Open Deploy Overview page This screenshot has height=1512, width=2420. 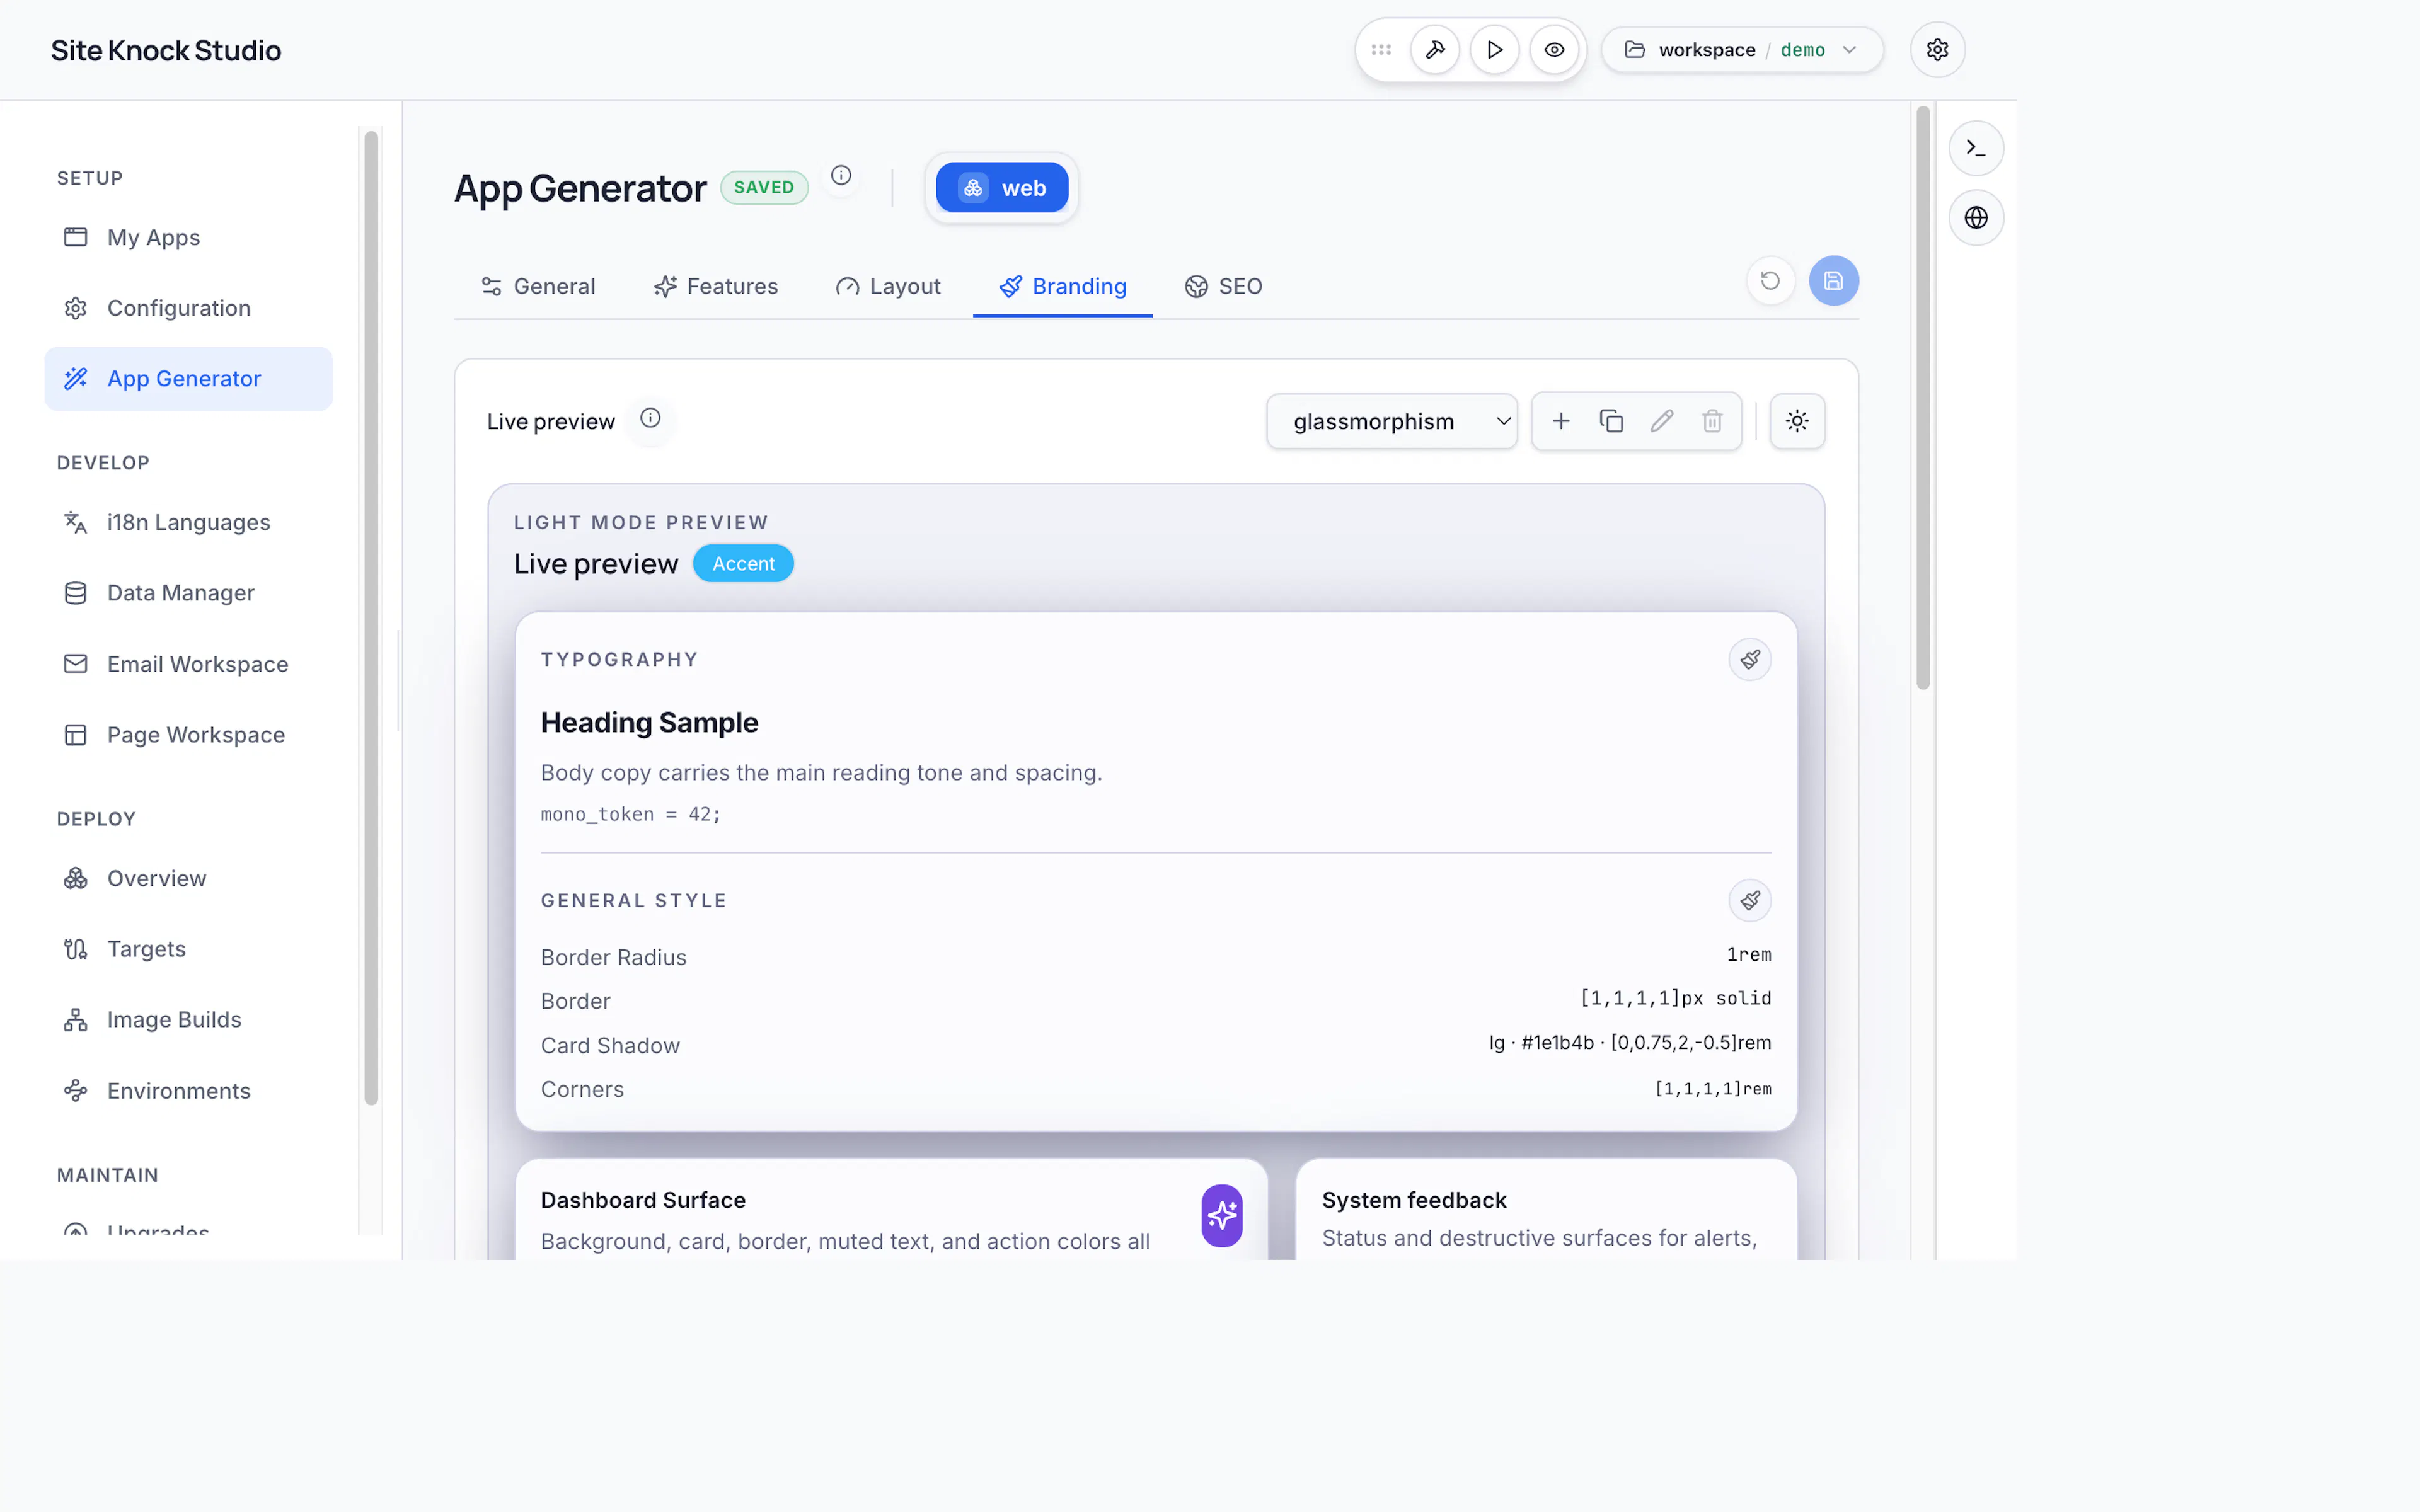(x=188, y=879)
